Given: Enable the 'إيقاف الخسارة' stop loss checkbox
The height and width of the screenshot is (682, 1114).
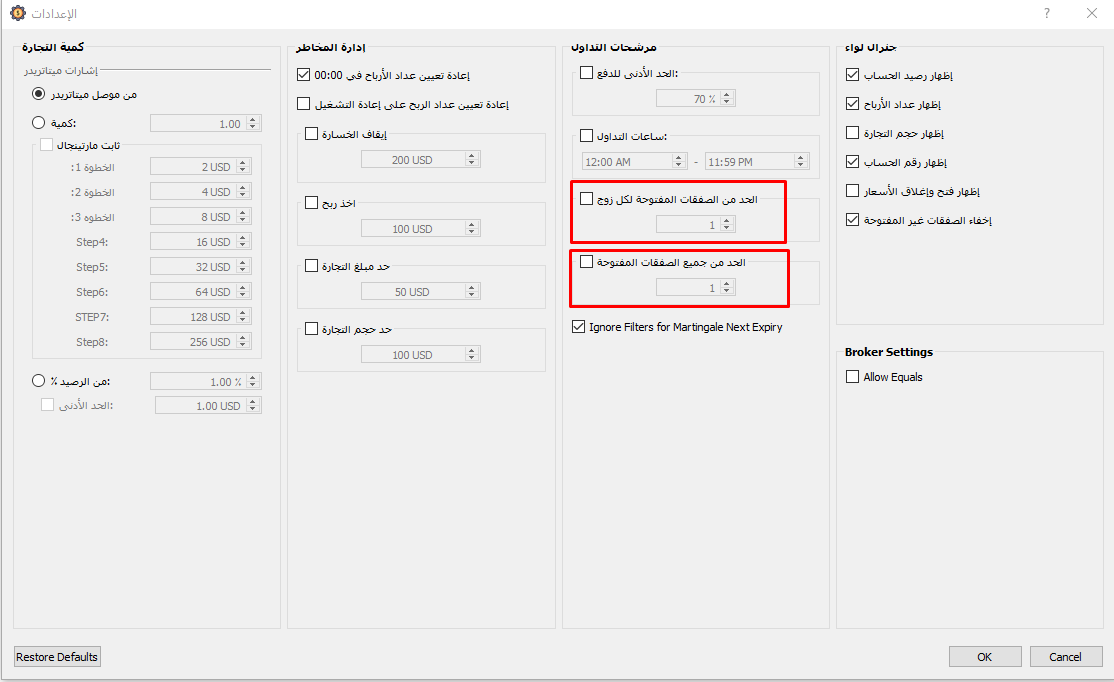Looking at the screenshot, I should pos(311,134).
